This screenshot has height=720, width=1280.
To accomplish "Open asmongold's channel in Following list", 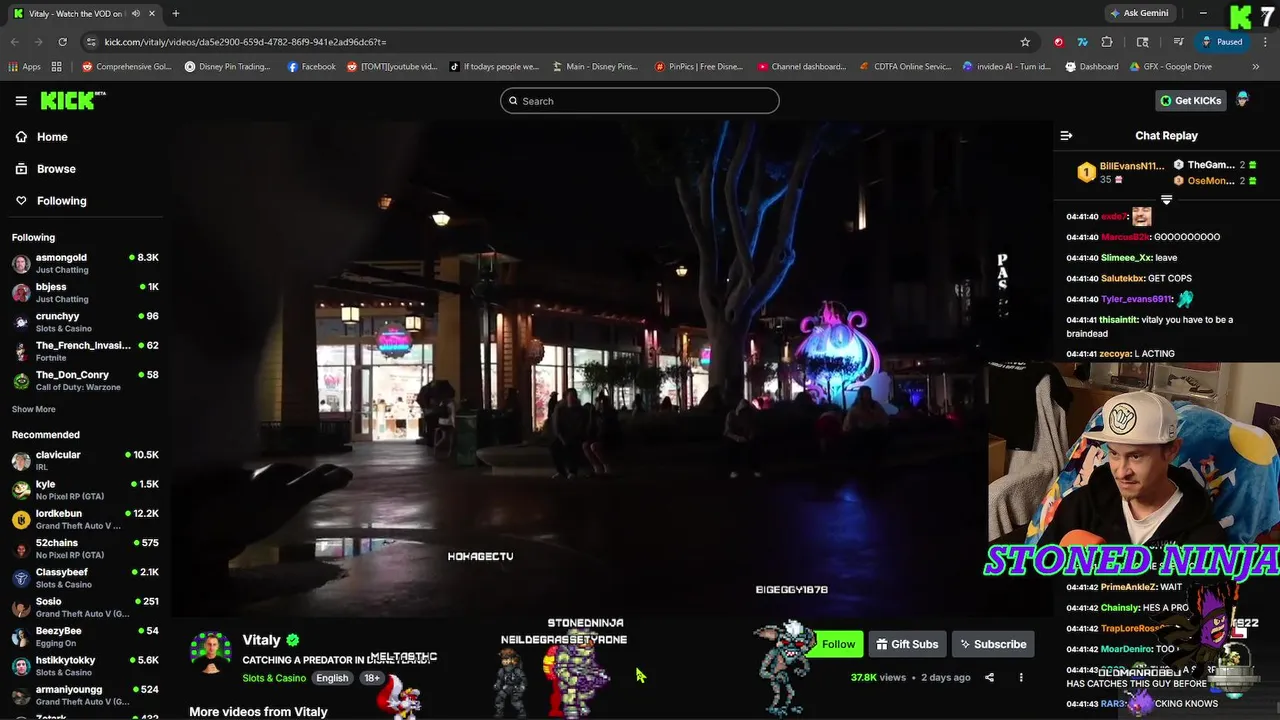I will click(85, 263).
